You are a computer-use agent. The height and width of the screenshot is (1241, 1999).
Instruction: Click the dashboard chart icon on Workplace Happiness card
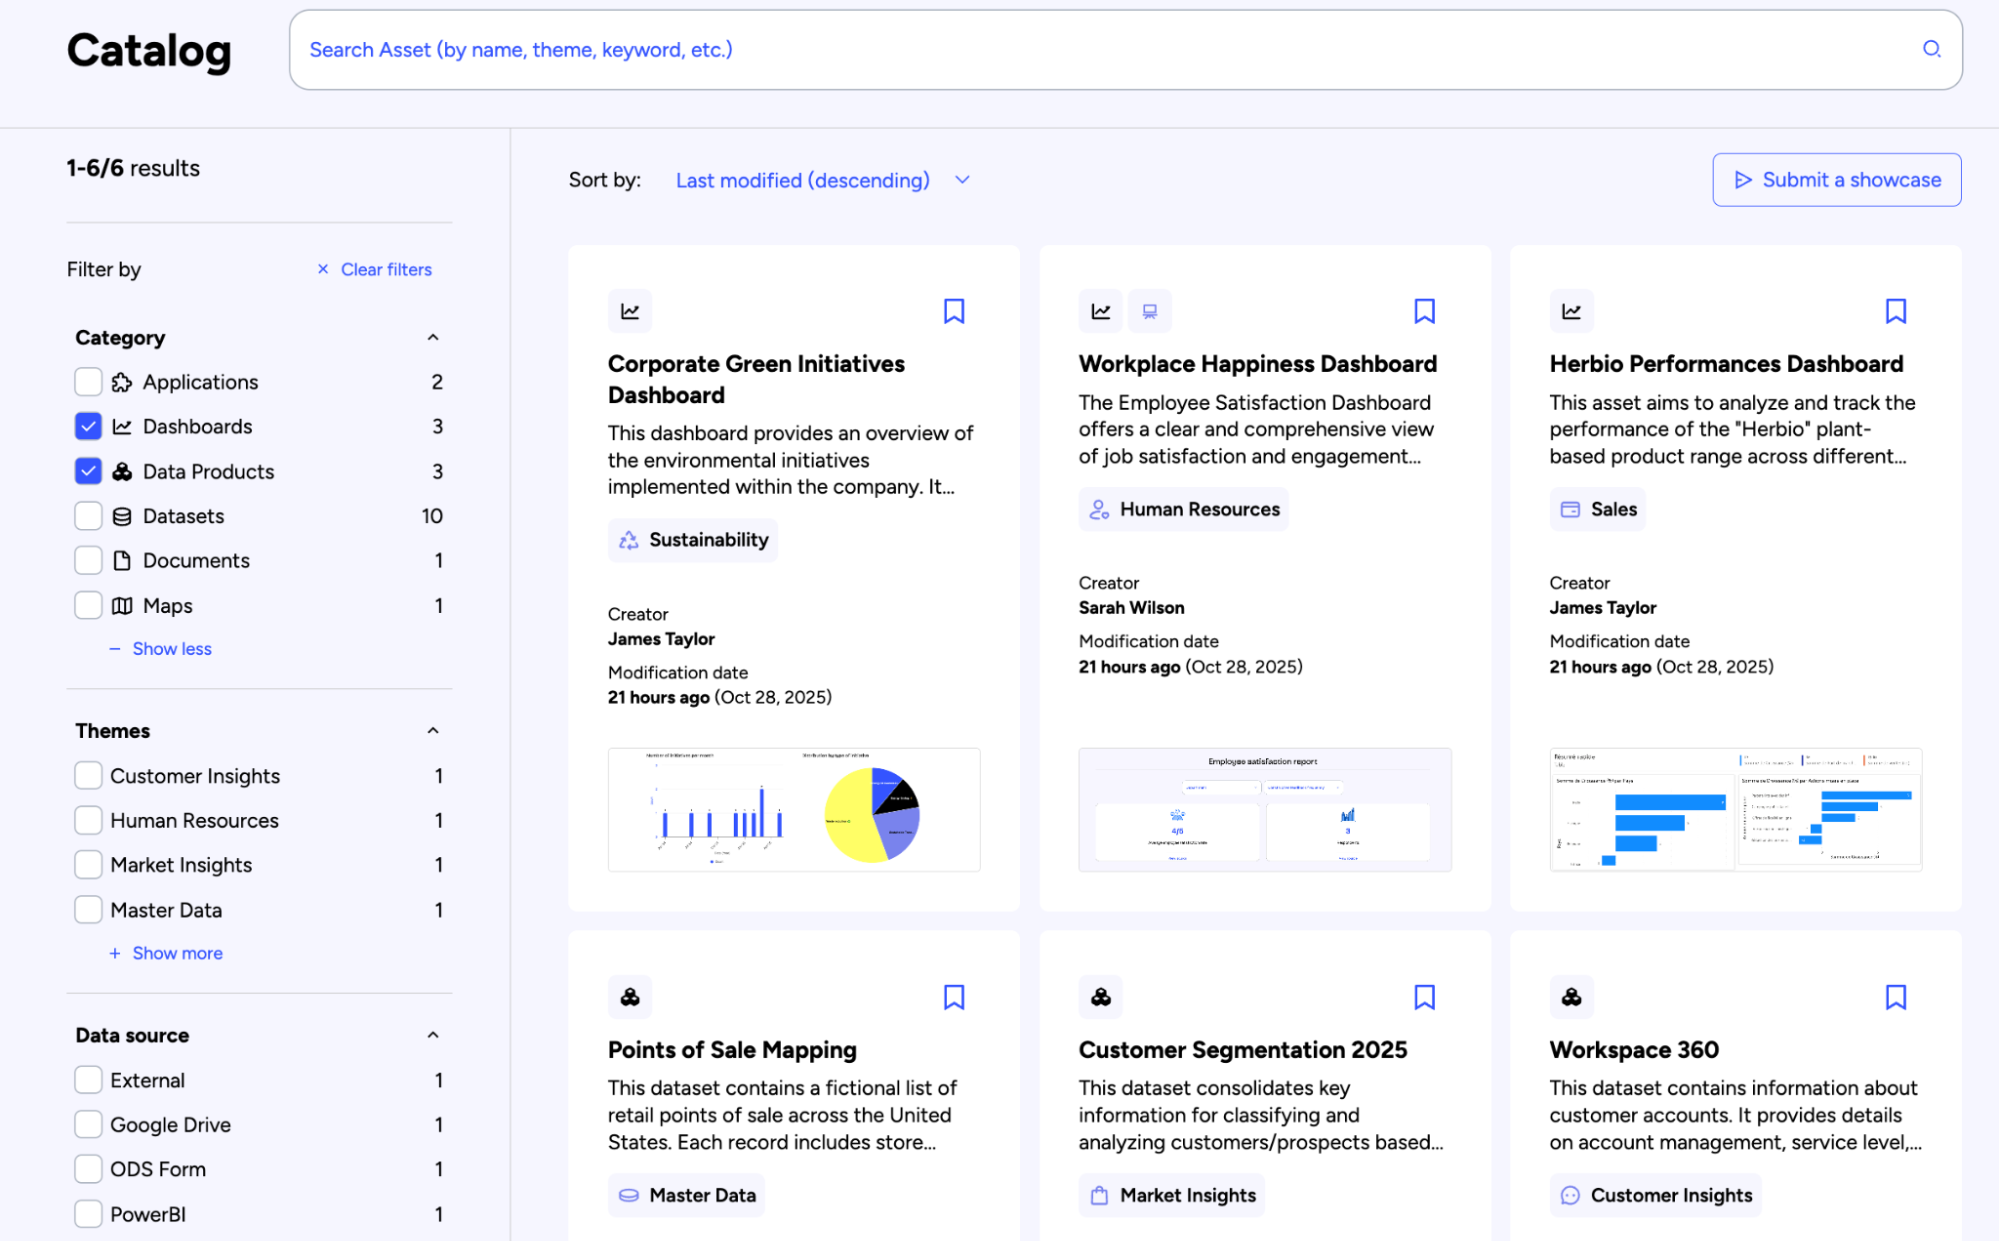point(1100,311)
